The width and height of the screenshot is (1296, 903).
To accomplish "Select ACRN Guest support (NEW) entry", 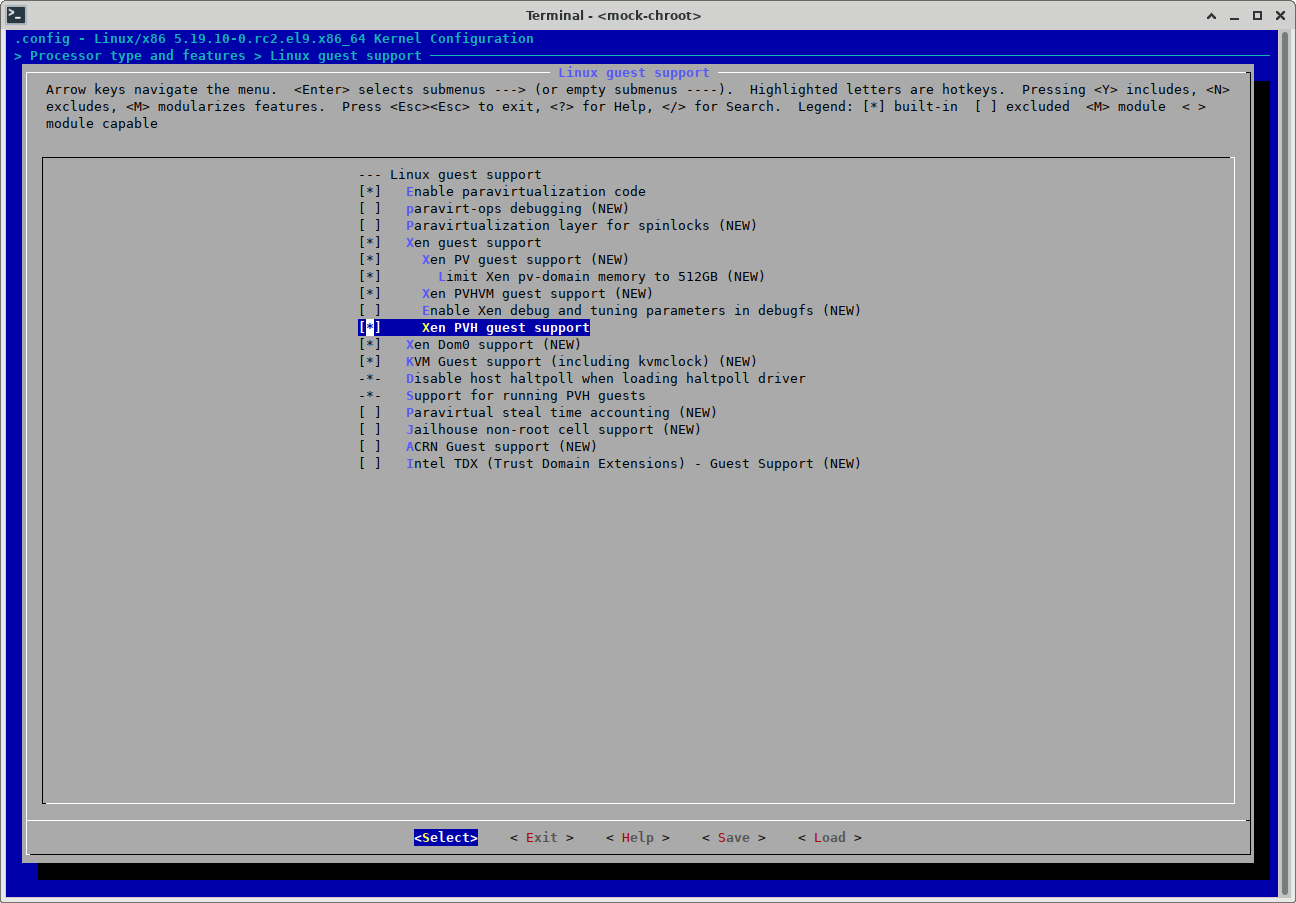I will (502, 446).
